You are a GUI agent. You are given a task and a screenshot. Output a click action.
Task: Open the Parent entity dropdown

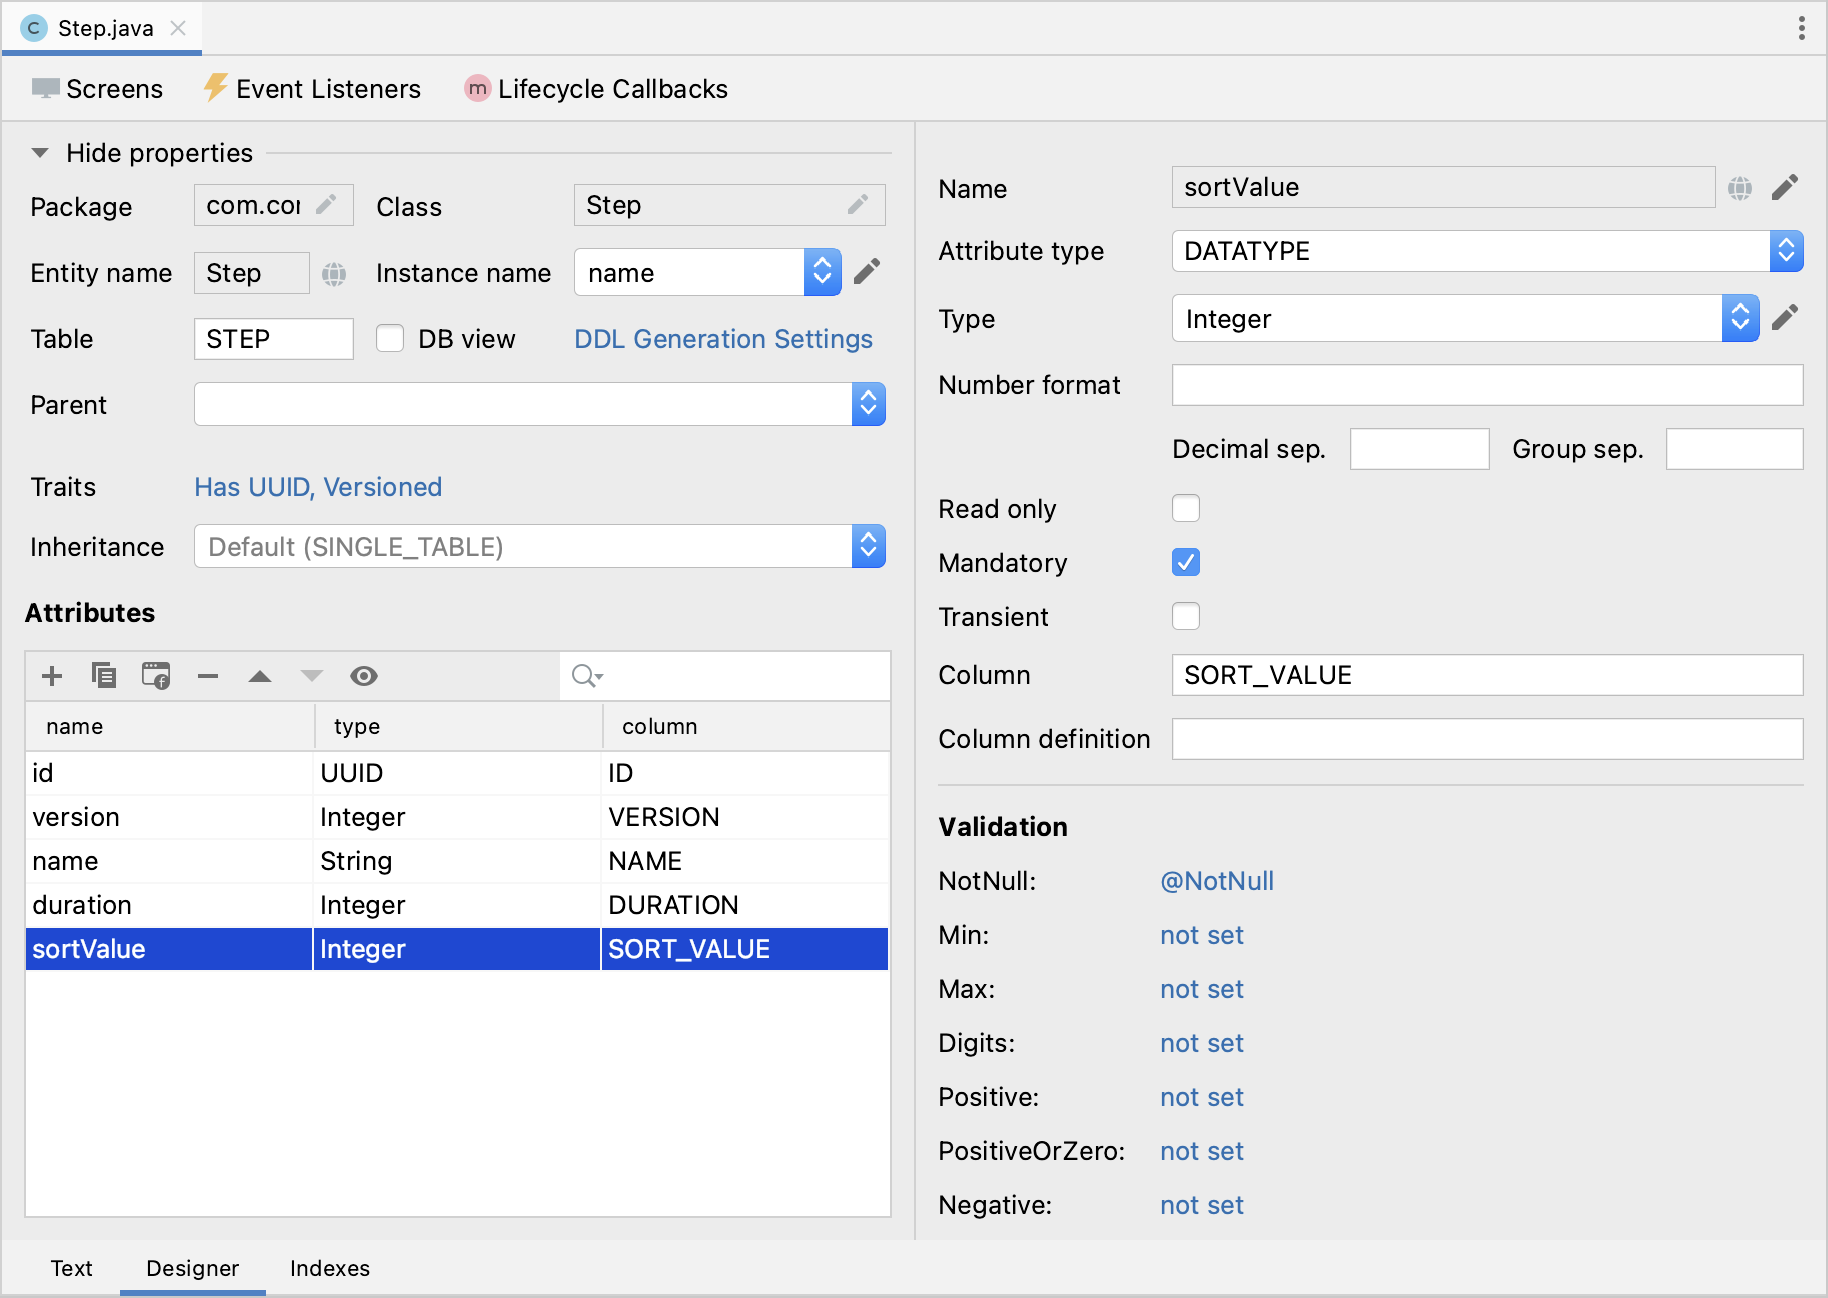(x=869, y=404)
